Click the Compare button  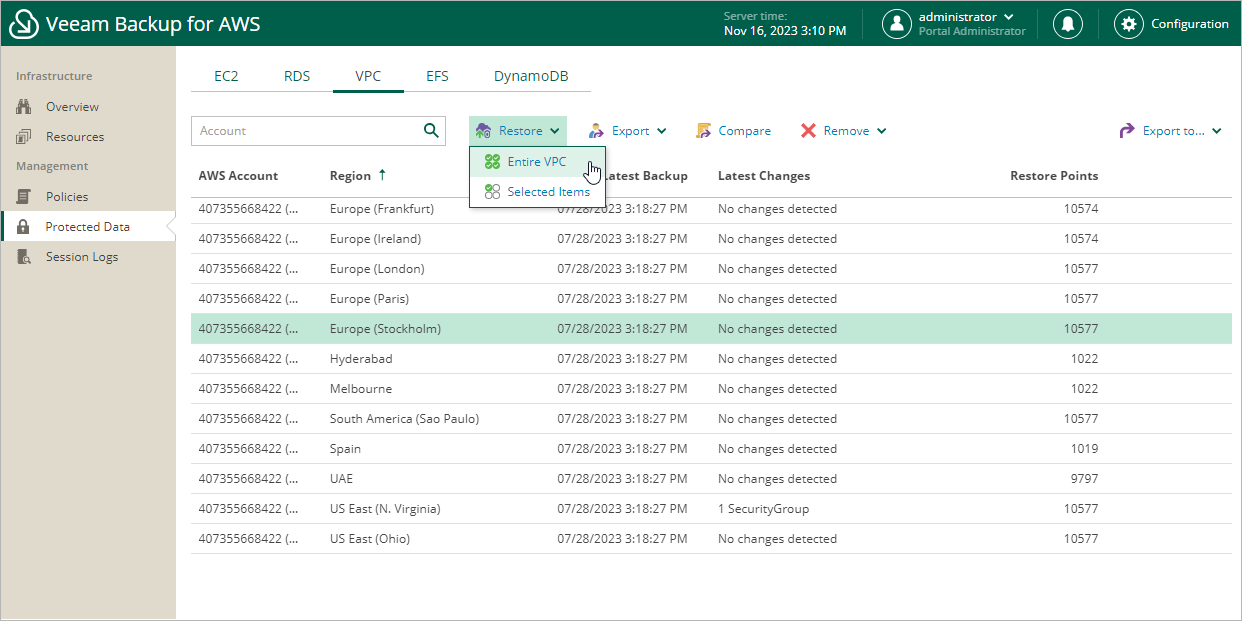[733, 131]
